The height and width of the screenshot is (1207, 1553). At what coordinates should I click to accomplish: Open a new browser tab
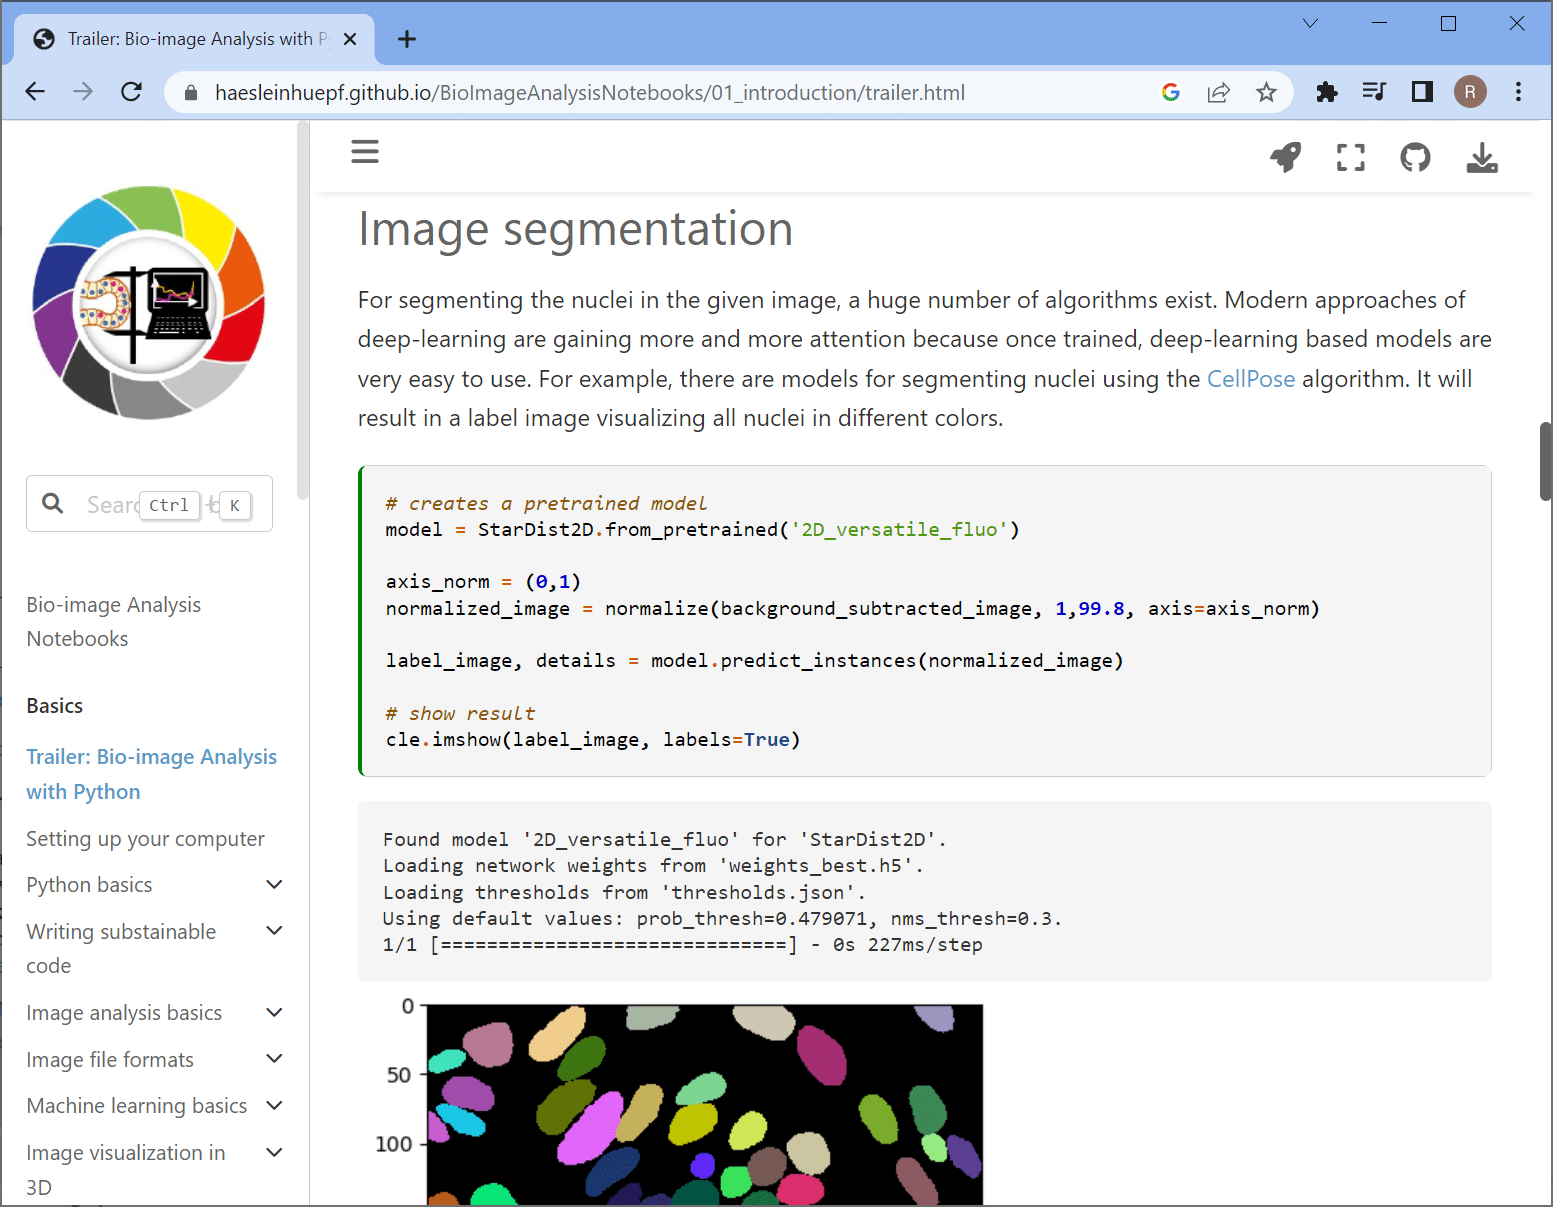coord(406,39)
